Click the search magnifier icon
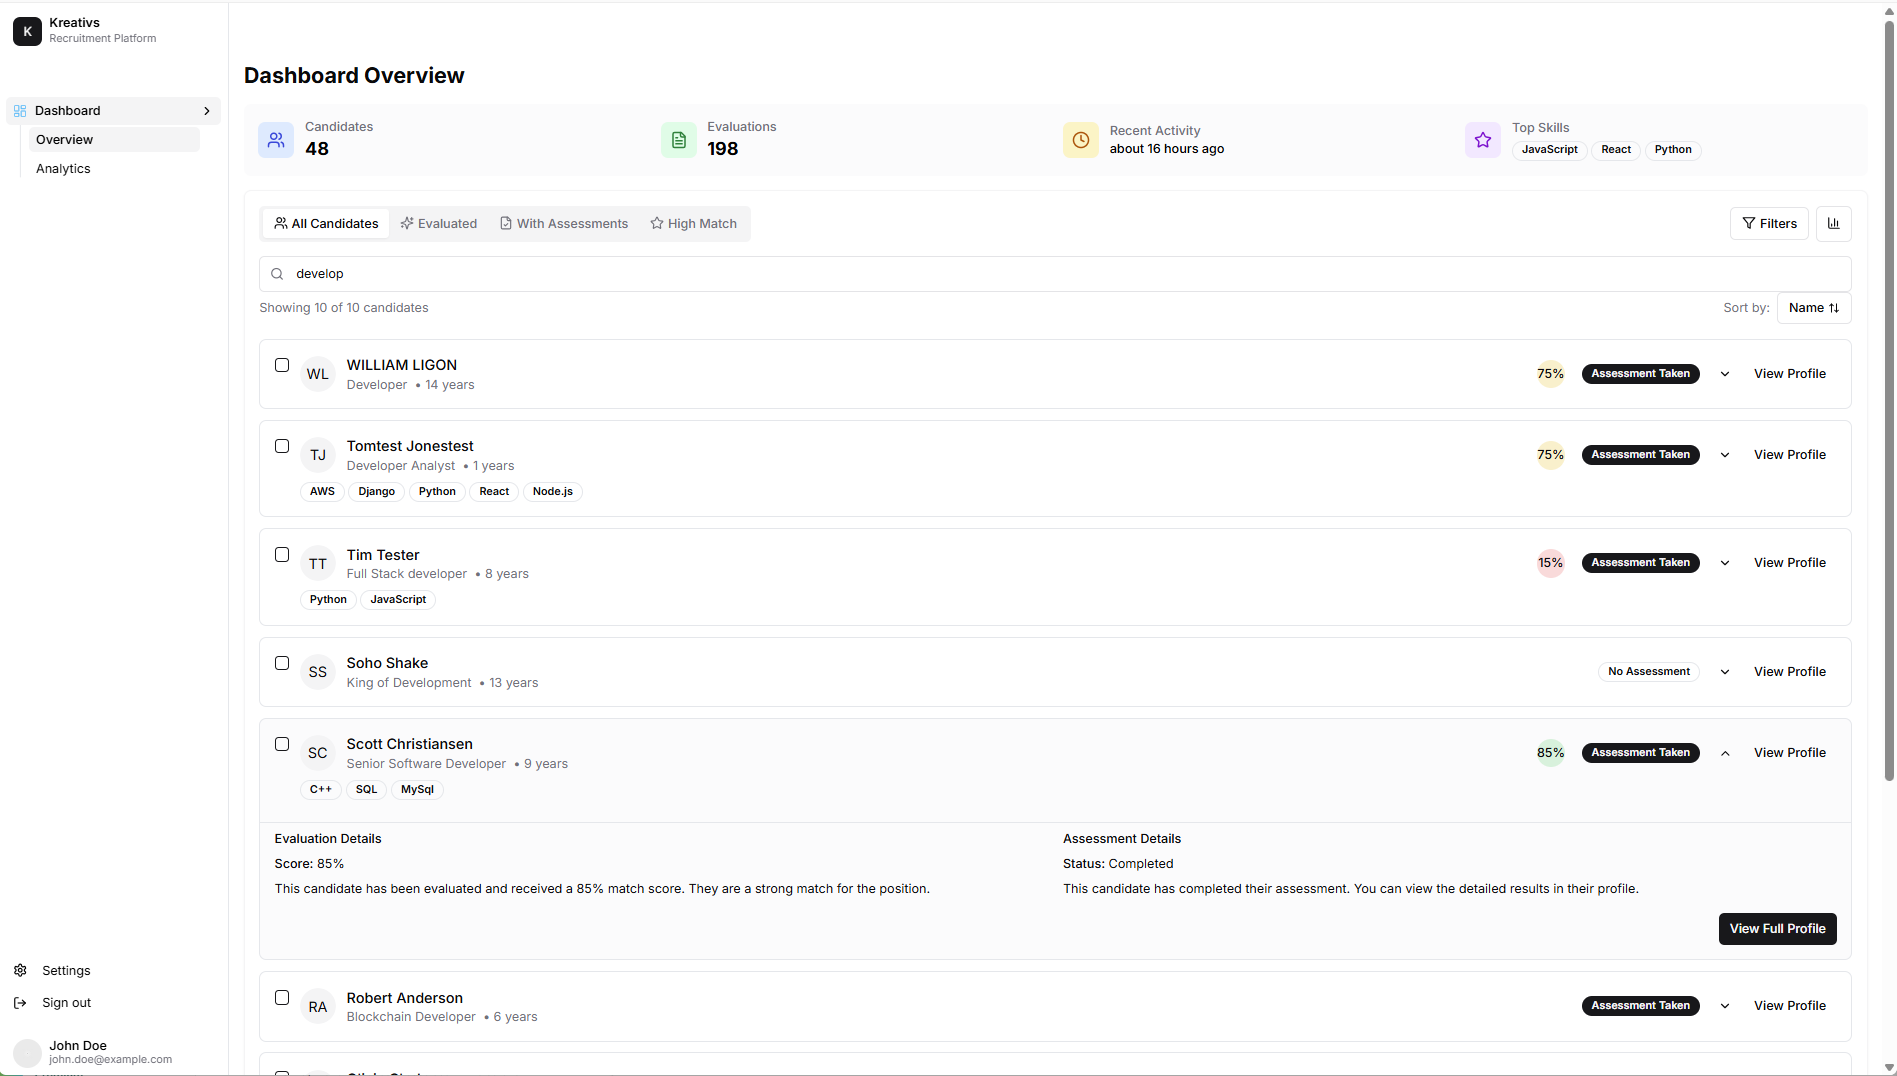Image resolution: width=1897 pixels, height=1076 pixels. tap(277, 274)
